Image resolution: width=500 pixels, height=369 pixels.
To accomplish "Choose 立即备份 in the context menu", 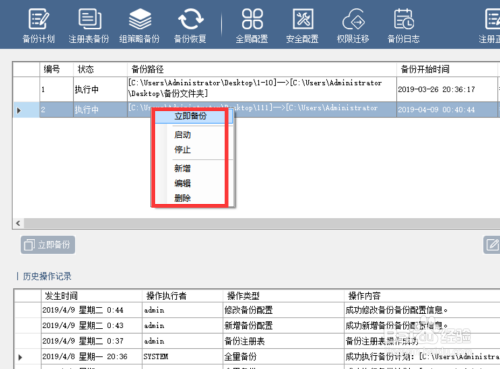I will 190,116.
